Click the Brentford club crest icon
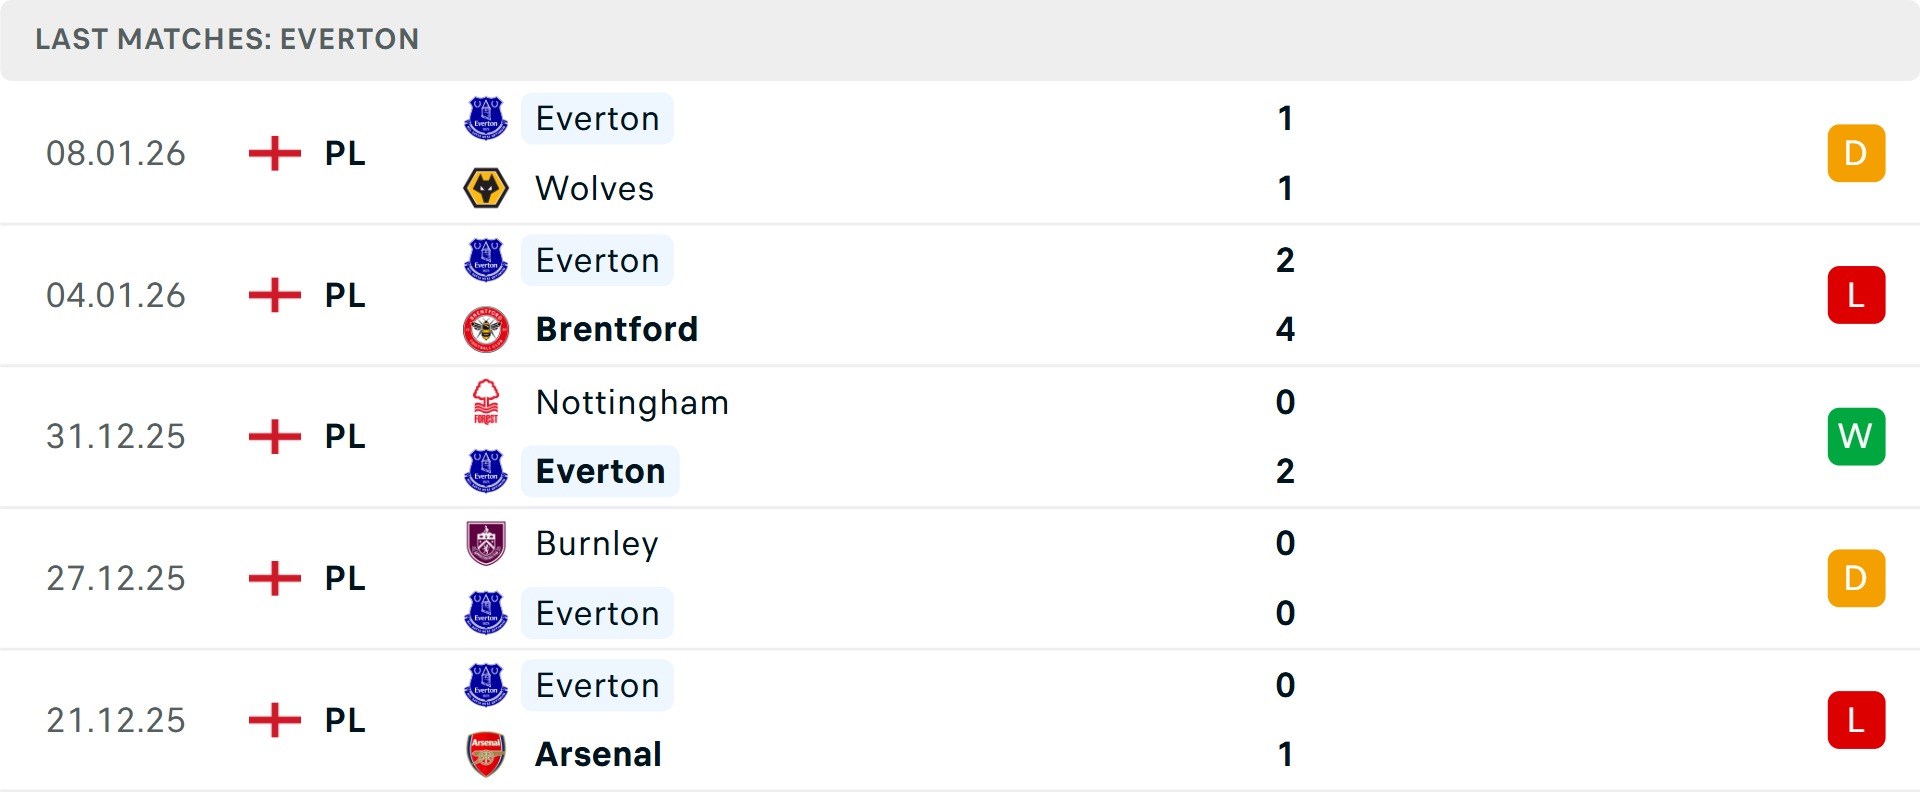 [x=486, y=329]
